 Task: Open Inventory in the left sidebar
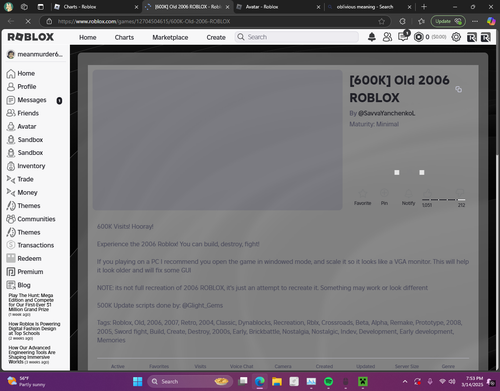[26, 166]
